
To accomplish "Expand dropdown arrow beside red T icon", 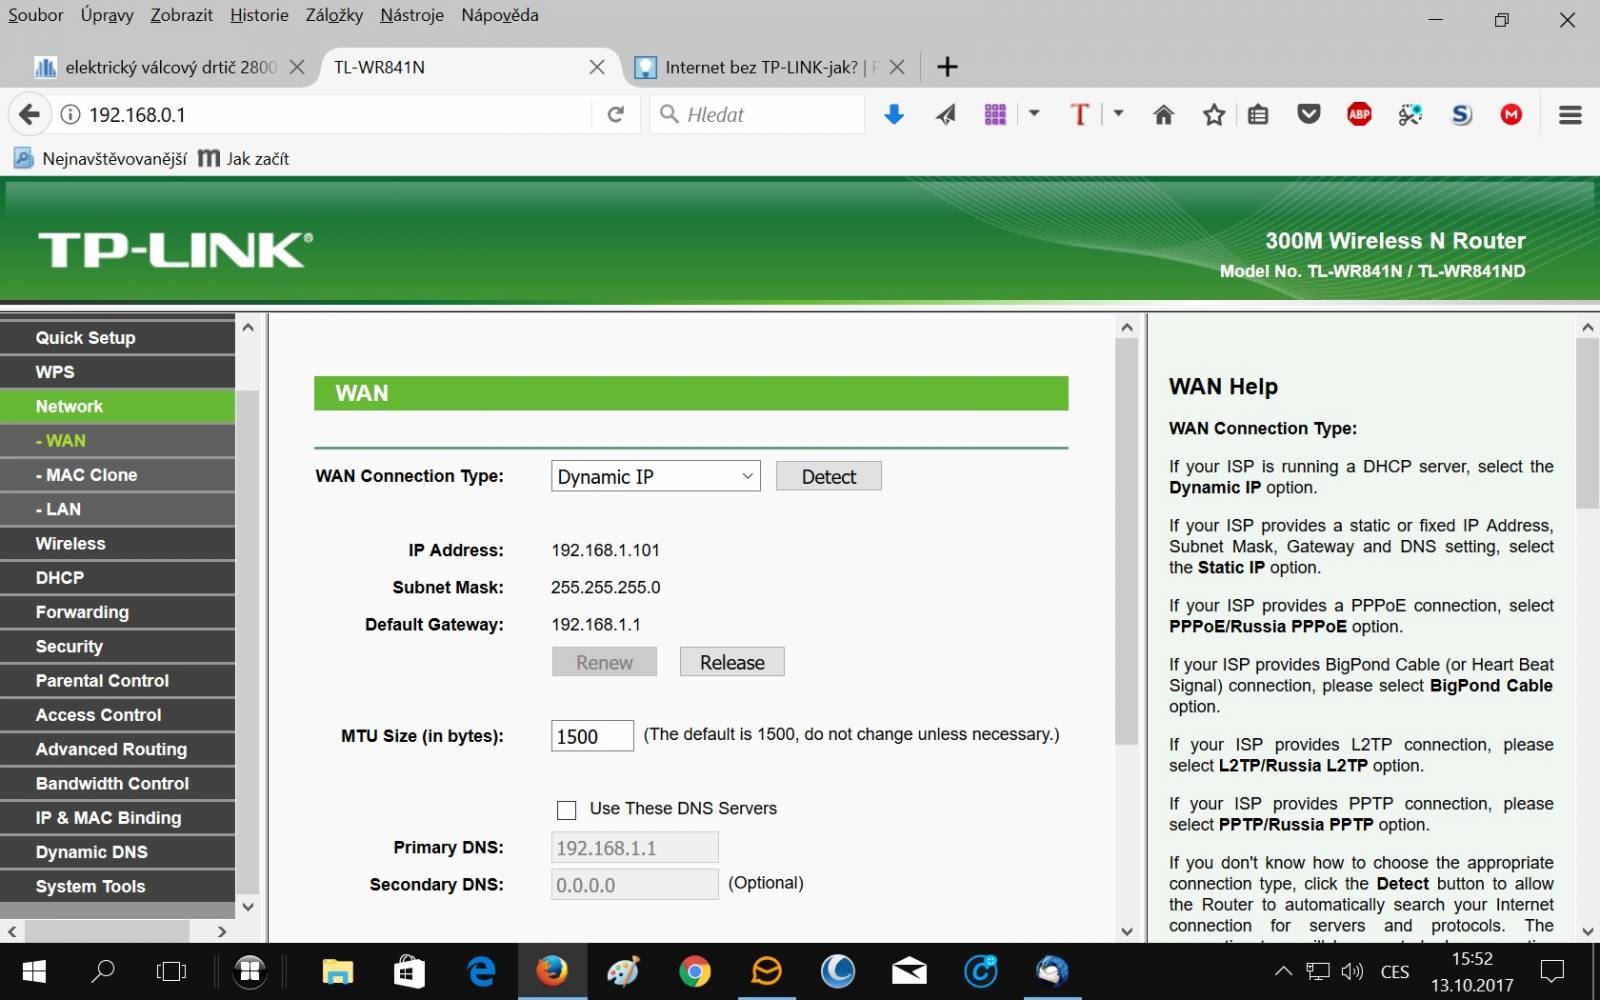I will 1119,114.
